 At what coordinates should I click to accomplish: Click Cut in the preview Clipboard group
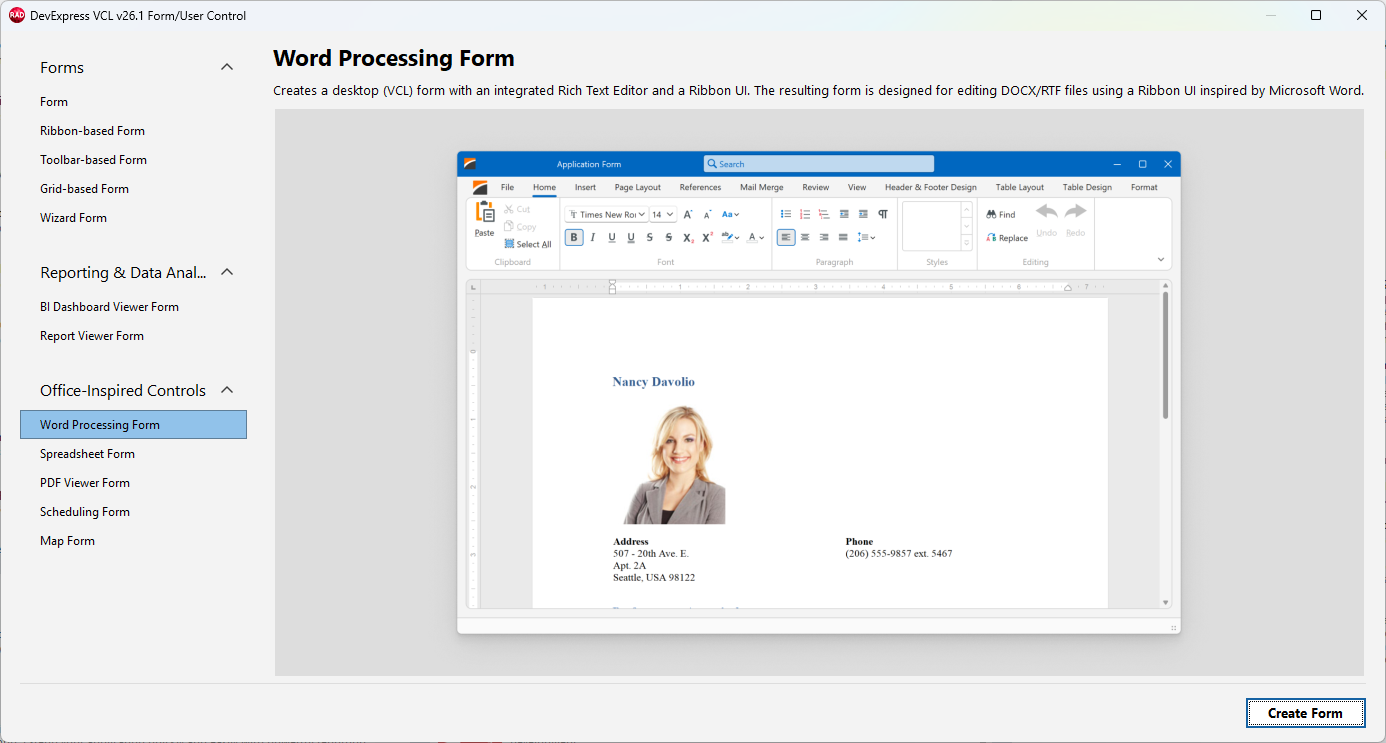pos(517,209)
